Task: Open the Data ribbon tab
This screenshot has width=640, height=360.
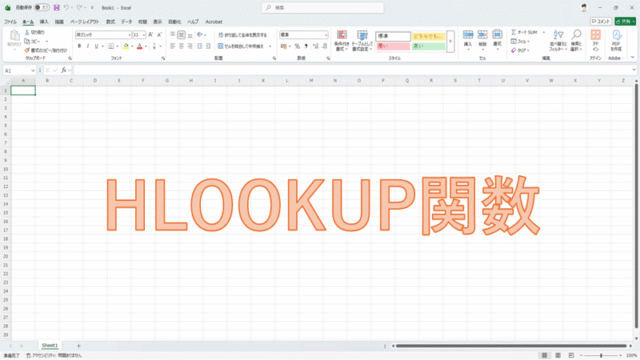Action: point(127,22)
